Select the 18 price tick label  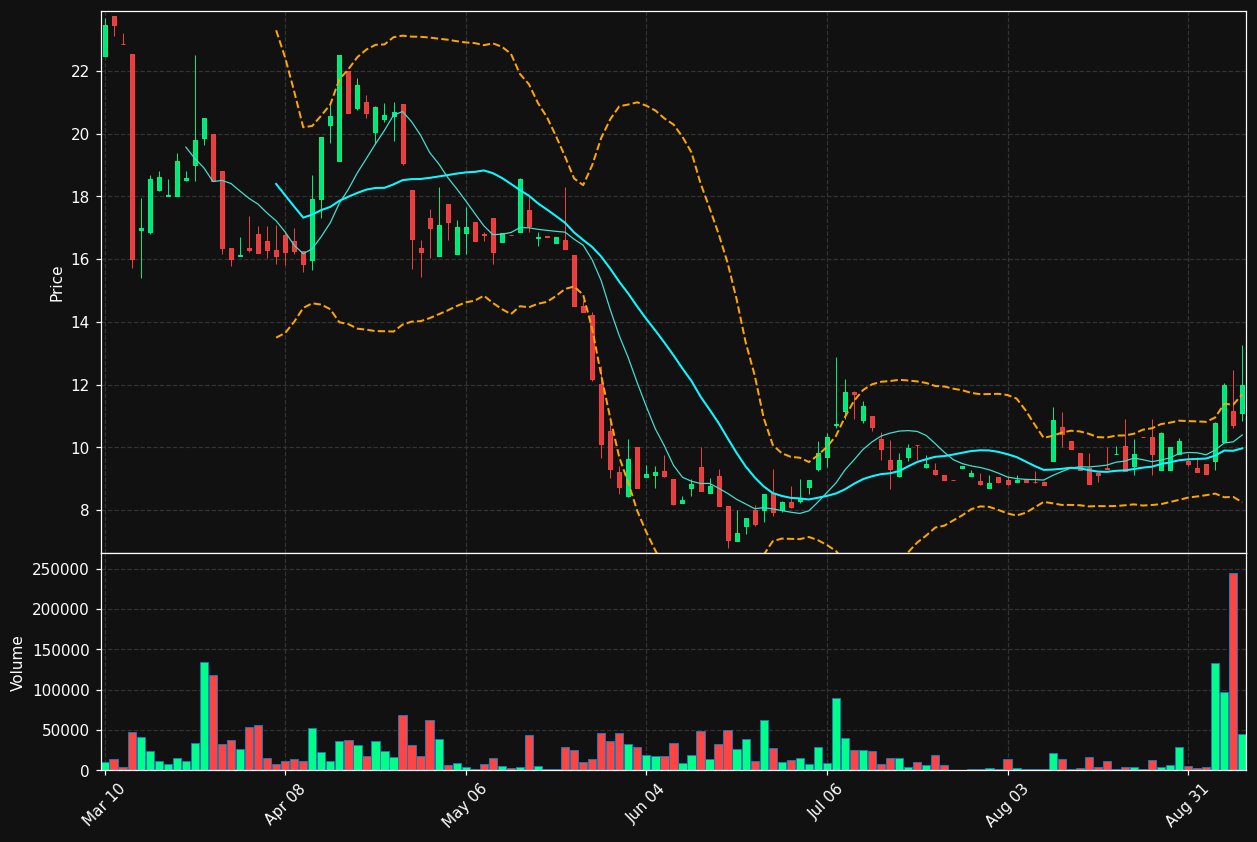pyautogui.click(x=82, y=197)
